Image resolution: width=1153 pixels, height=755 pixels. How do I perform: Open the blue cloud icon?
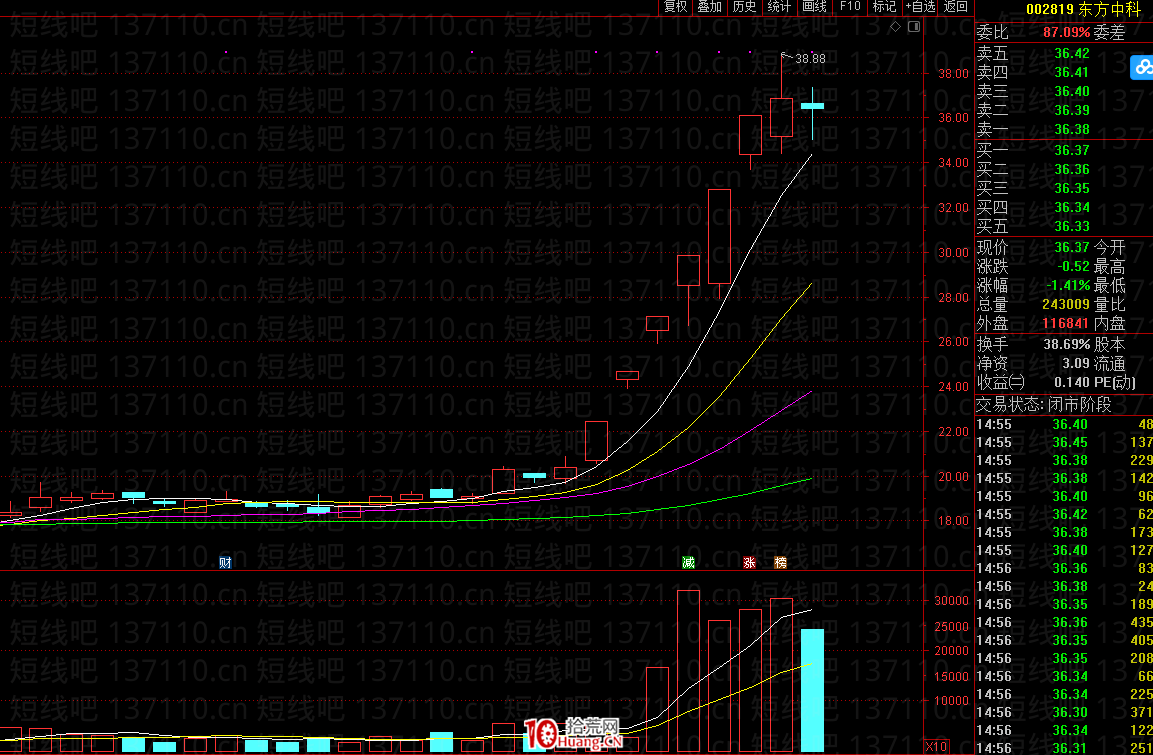click(1142, 68)
